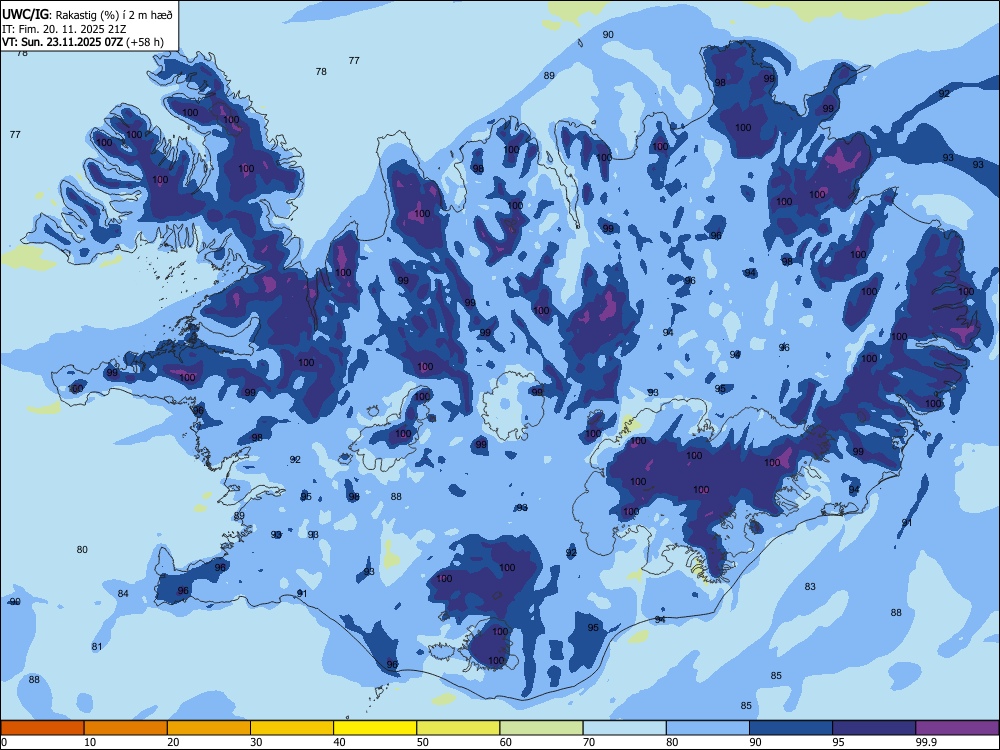
Task: Click the legend tick label '10'
Action: tap(90, 742)
